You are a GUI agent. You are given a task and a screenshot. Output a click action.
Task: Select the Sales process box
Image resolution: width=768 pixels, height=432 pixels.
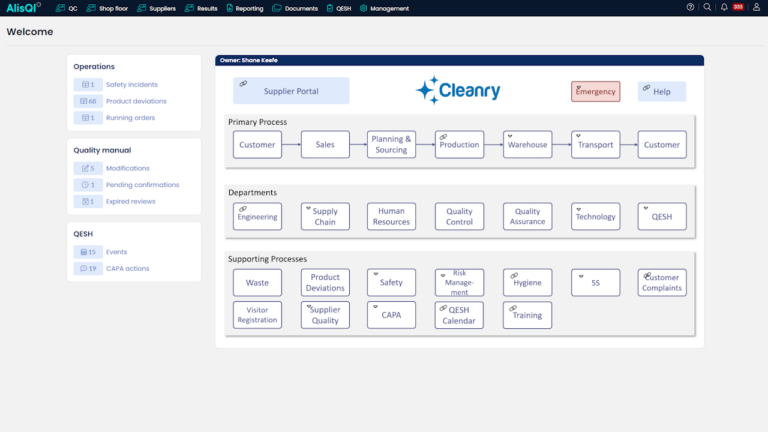(325, 144)
